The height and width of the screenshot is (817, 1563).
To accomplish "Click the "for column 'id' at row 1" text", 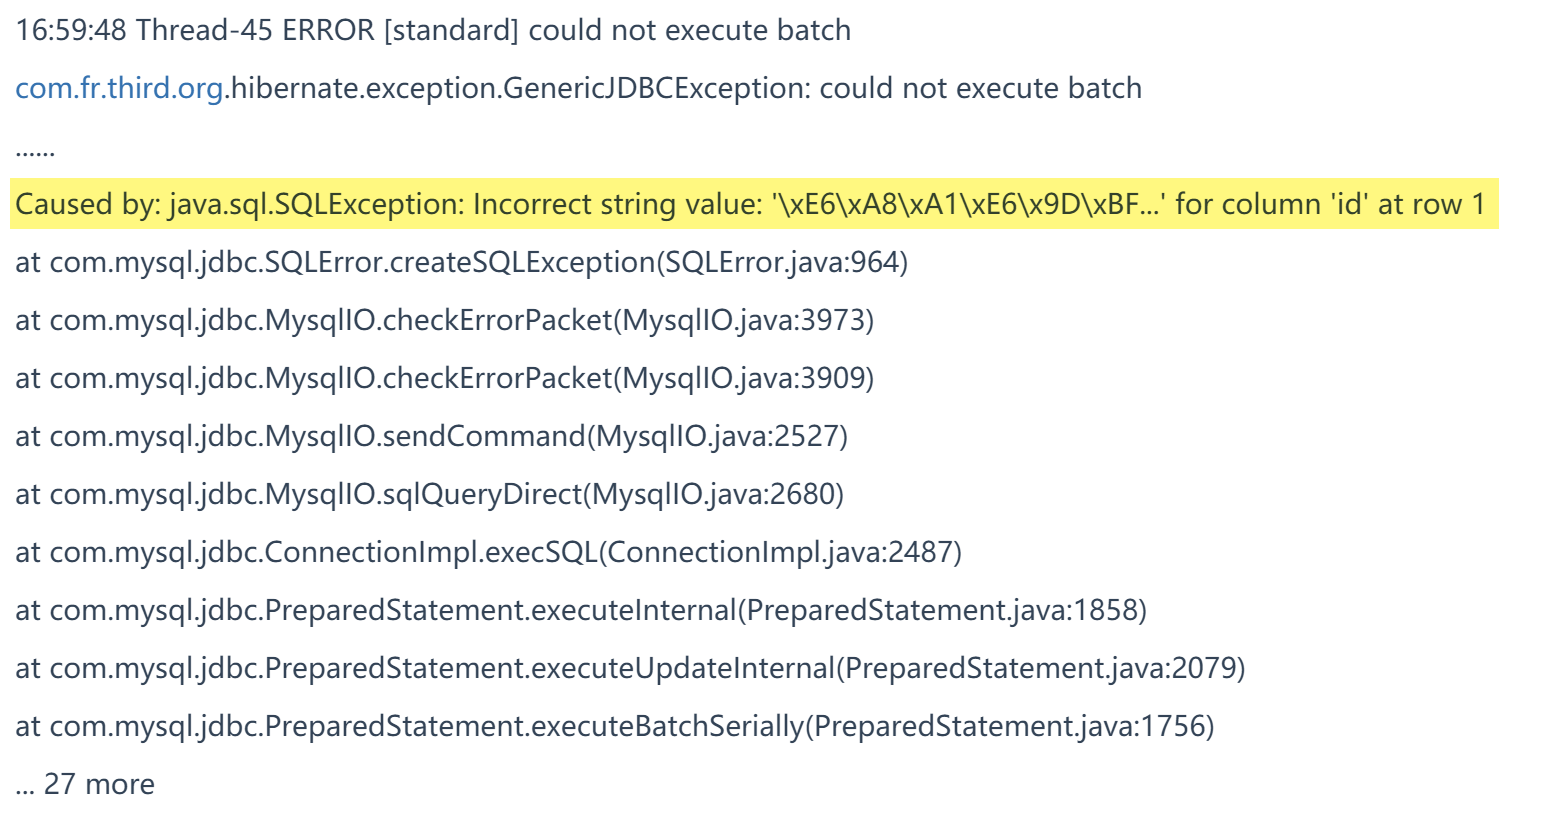I will tap(1330, 205).
